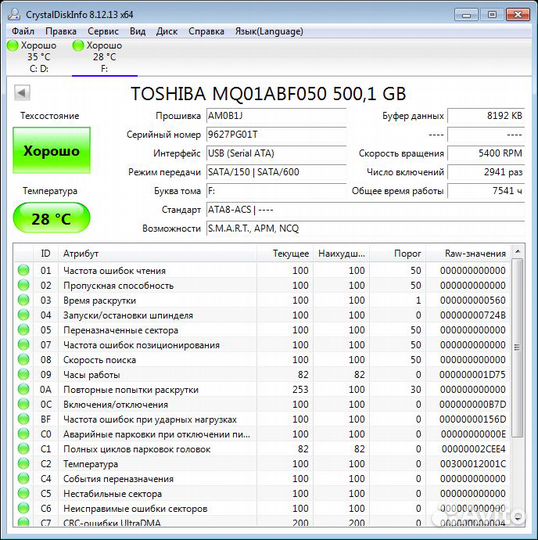Click the serial number field 9627PG01T

click(x=276, y=135)
